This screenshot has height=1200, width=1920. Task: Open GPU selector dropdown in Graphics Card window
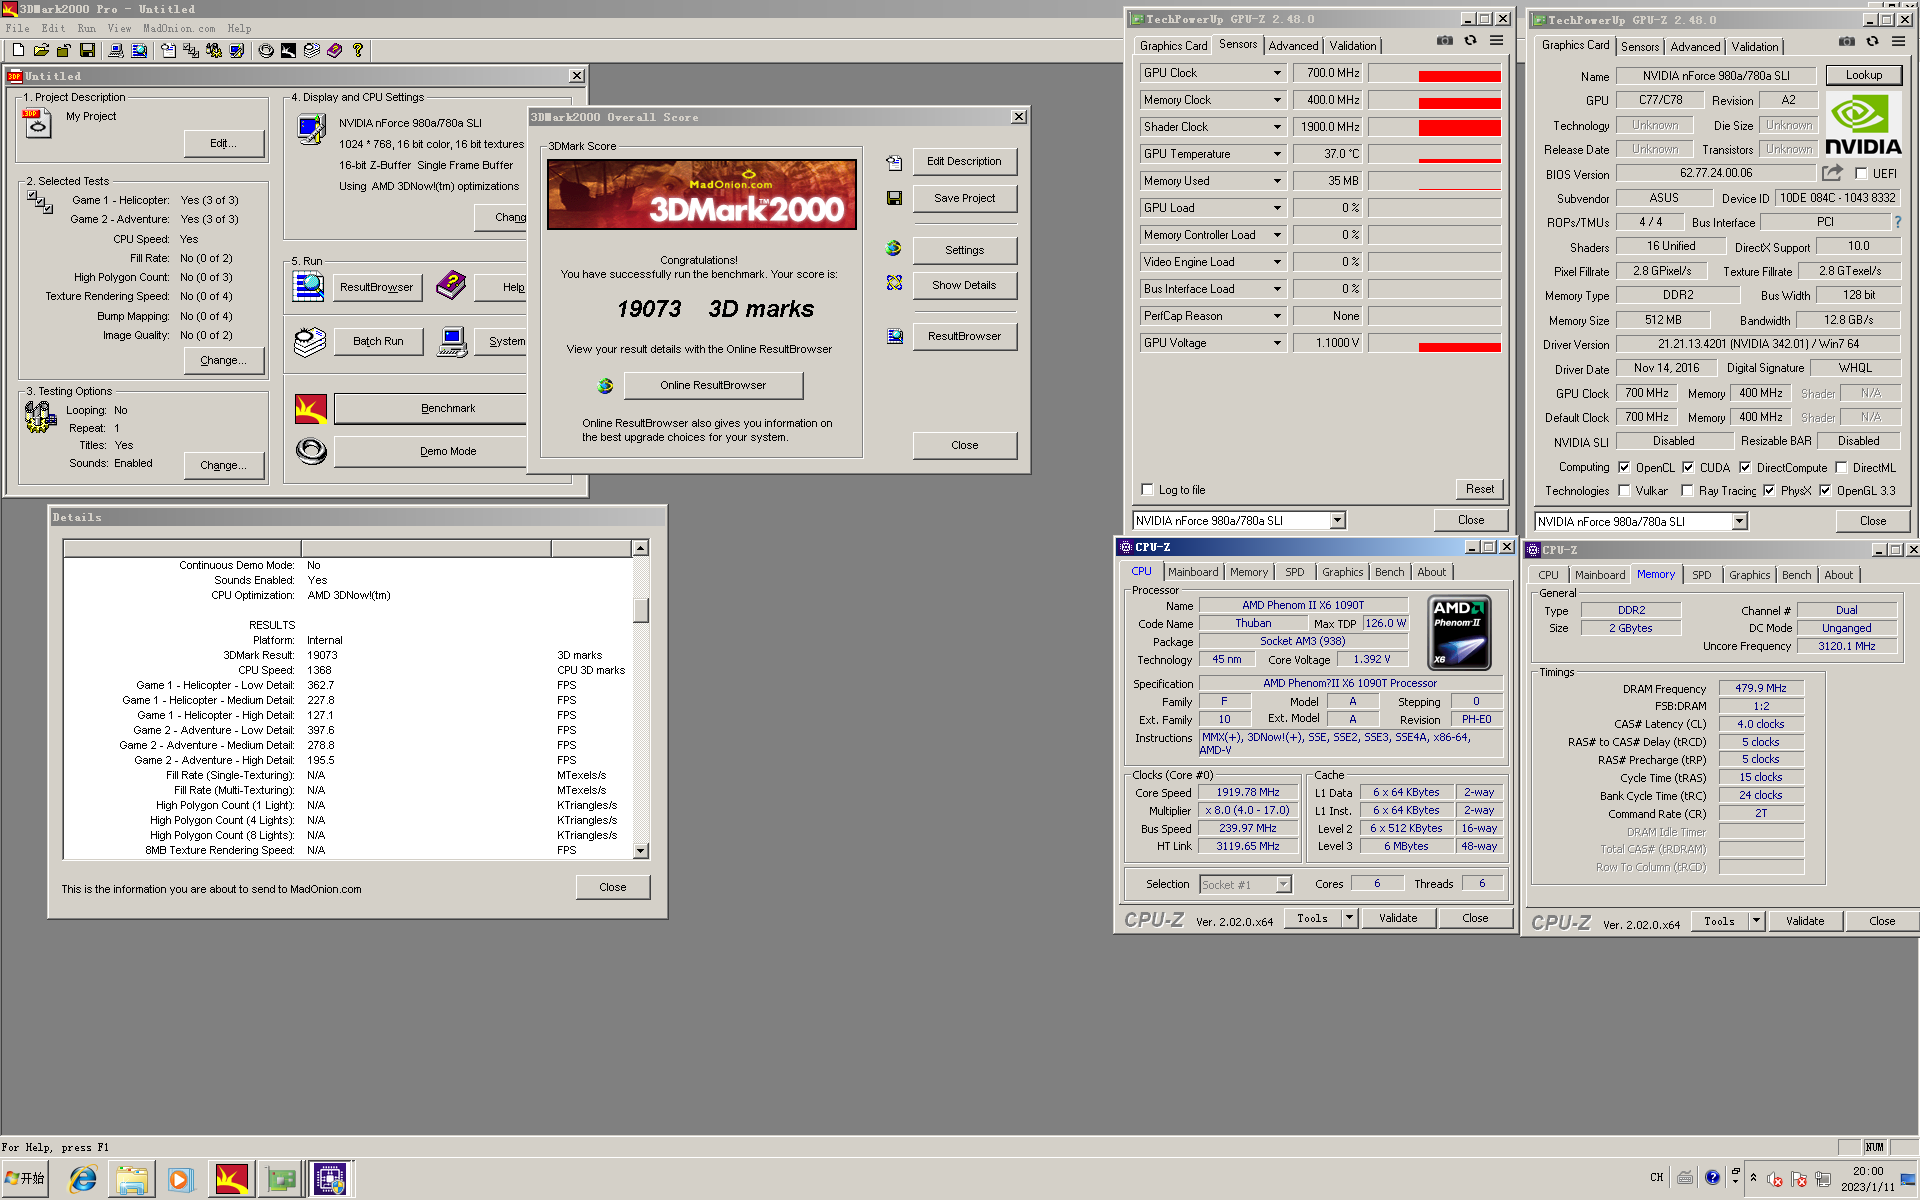coord(1739,522)
